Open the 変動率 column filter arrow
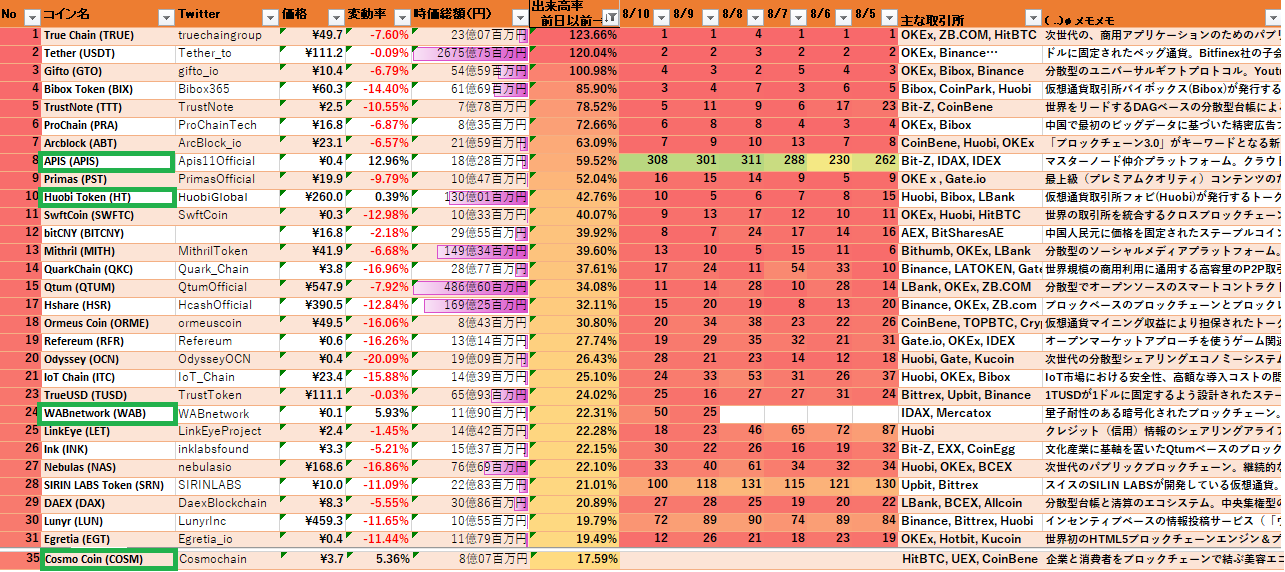1285x572 pixels. 400,17
